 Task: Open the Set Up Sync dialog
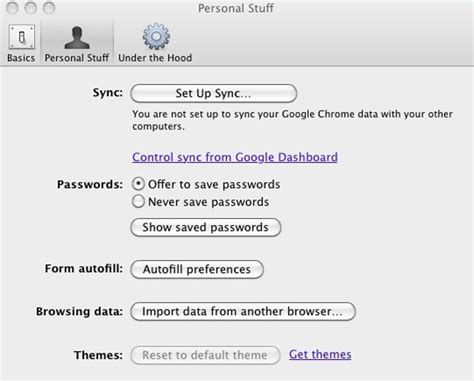[x=213, y=93]
